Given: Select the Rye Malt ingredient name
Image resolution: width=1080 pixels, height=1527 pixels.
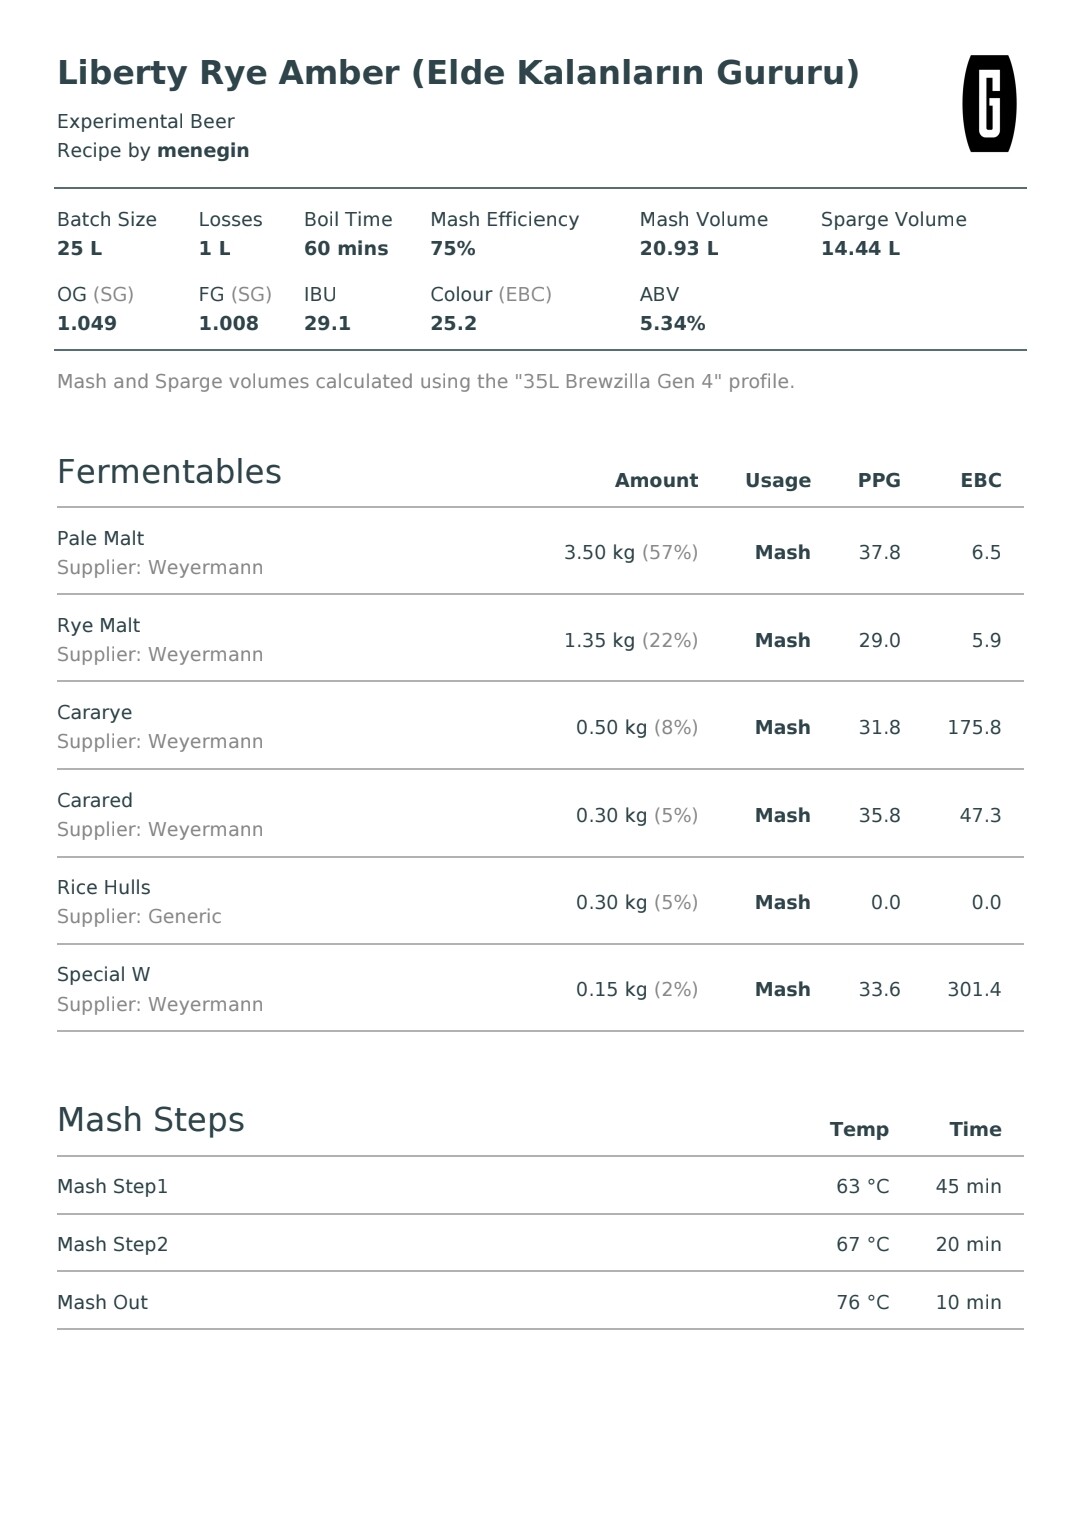Looking at the screenshot, I should [x=98, y=626].
